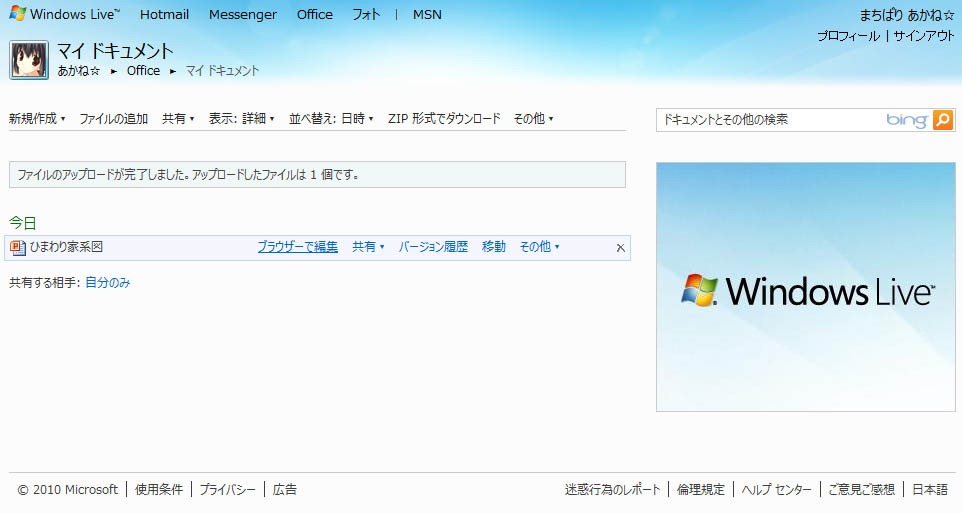Open 倫理規定 in the footer
Image resolution: width=962 pixels, height=513 pixels.
(x=701, y=489)
